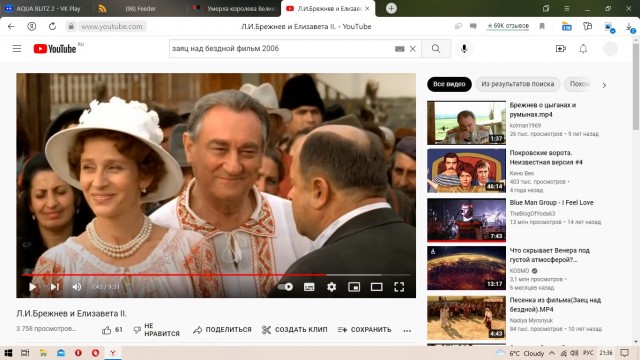
Task: Click ПОДЕЛИТЬСЯ share button
Action: pos(222,330)
